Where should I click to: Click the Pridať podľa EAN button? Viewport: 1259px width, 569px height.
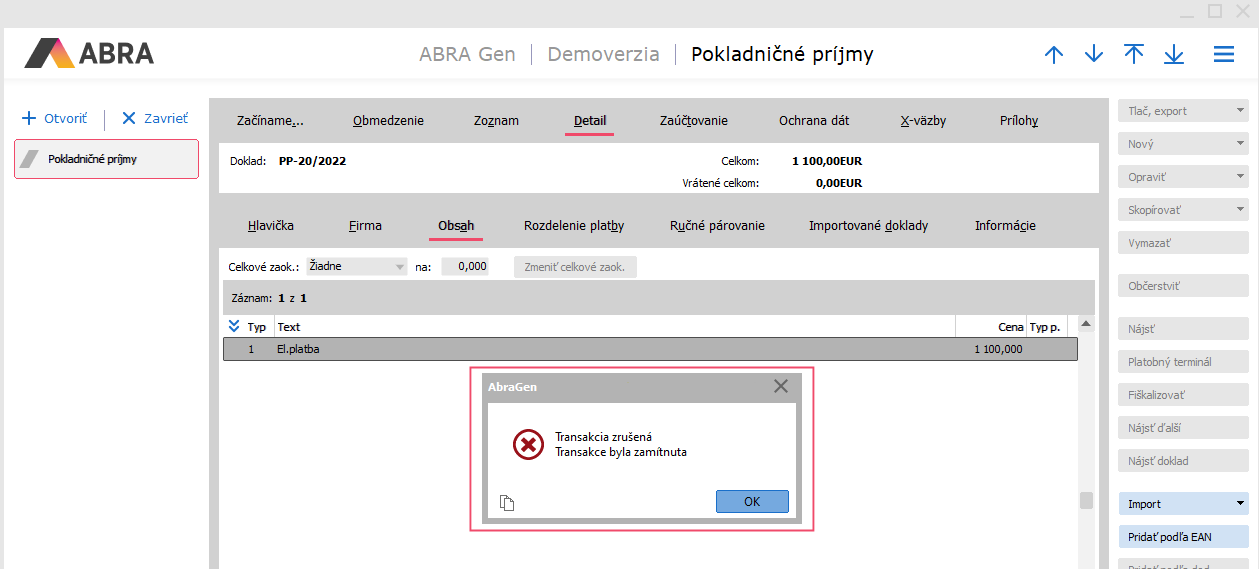point(1183,537)
